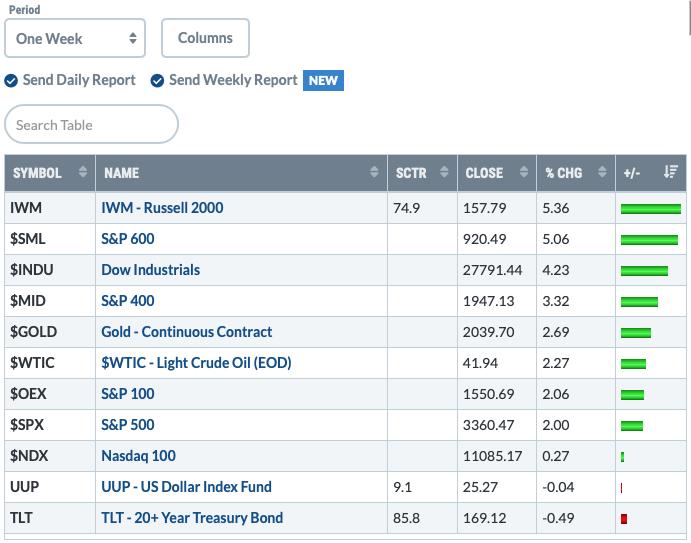Click the TLT red change bar
The height and width of the screenshot is (543, 691).
pos(624,519)
